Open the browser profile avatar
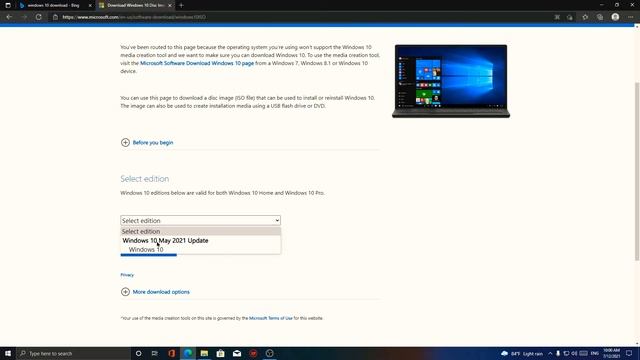Viewport: 640px width, 360px height. click(615, 17)
